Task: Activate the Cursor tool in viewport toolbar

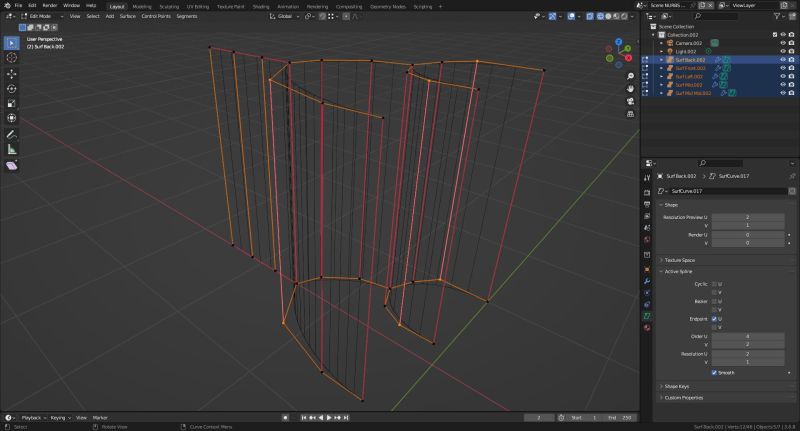Action: (x=12, y=58)
